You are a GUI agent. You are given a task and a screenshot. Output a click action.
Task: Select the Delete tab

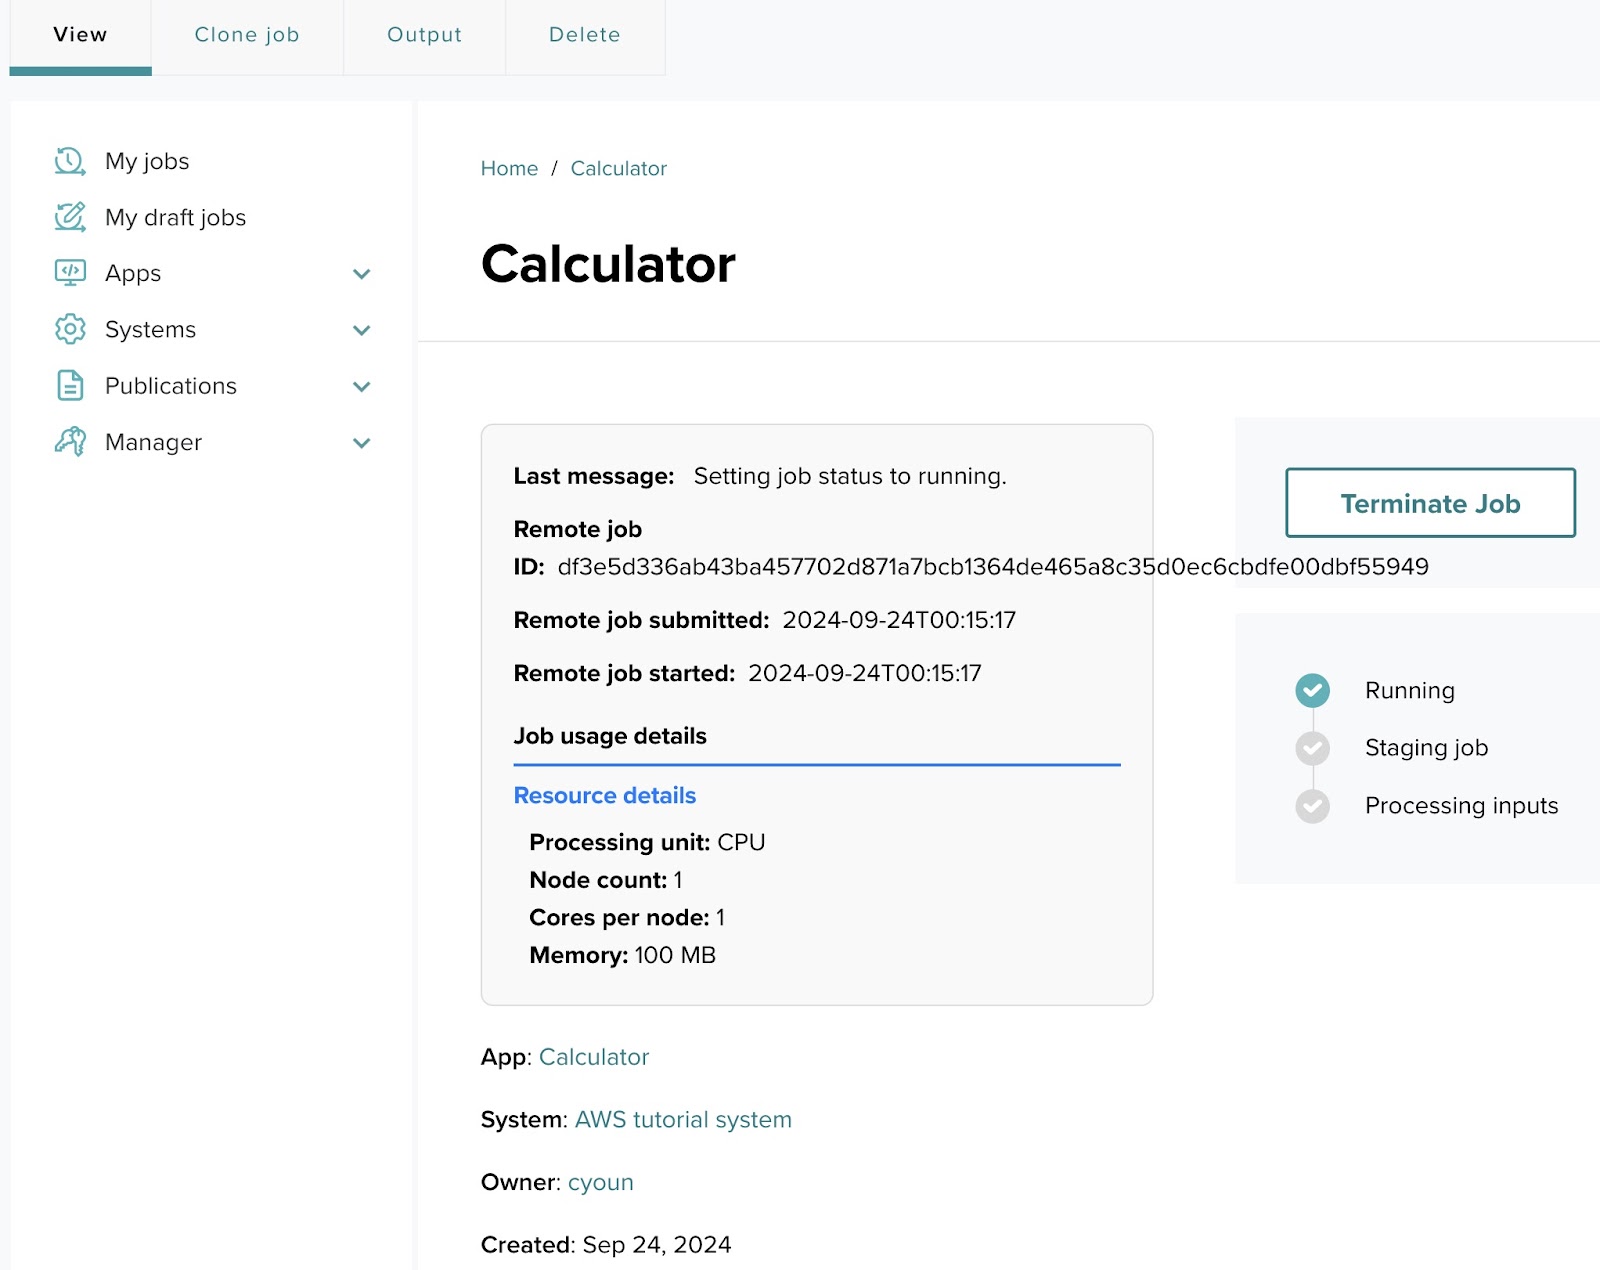point(585,35)
